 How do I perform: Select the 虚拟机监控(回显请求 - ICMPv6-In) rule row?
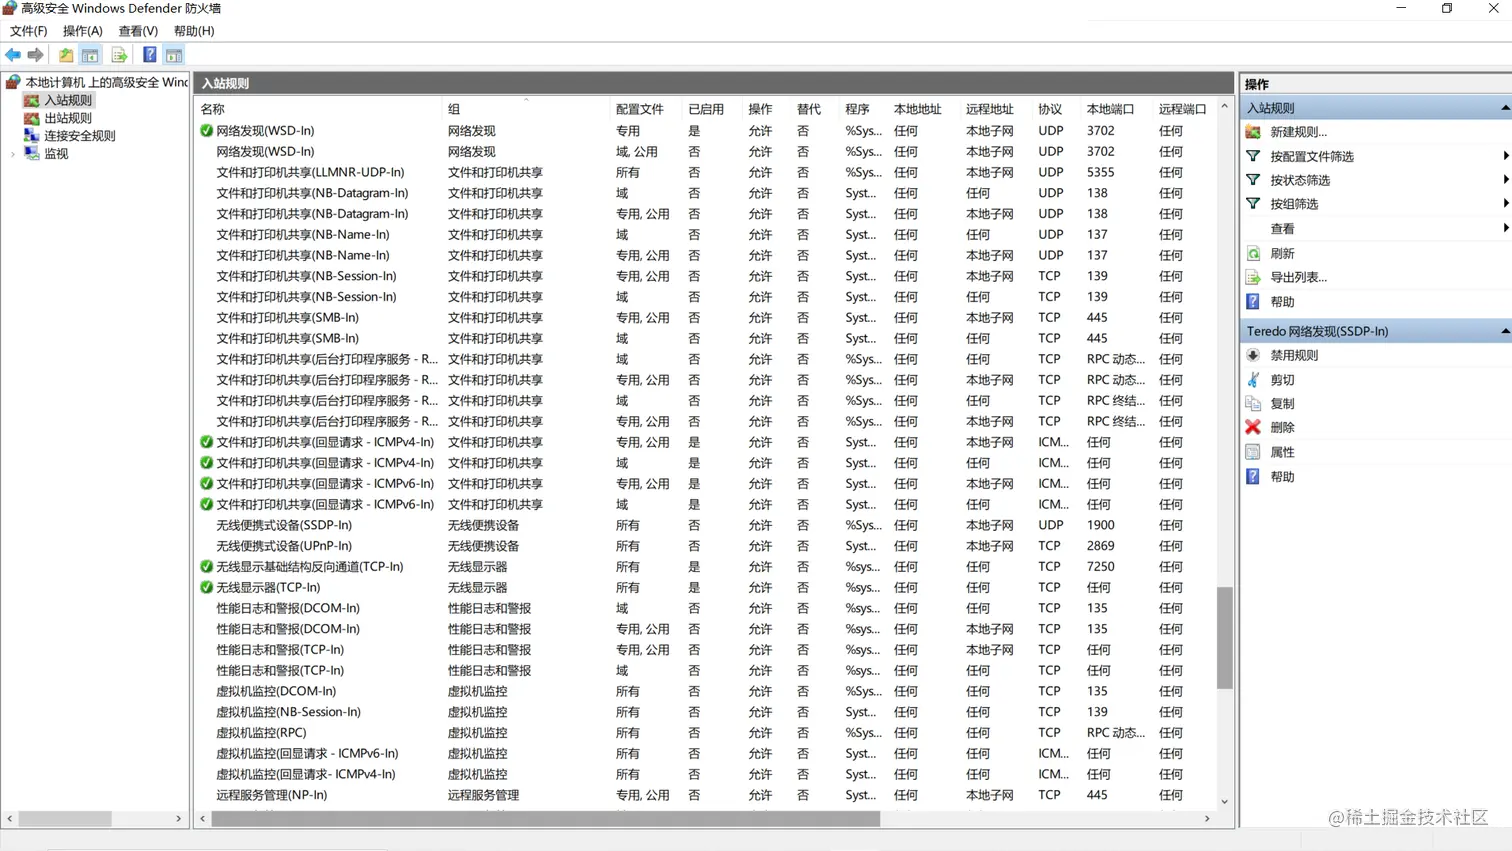coord(706,754)
